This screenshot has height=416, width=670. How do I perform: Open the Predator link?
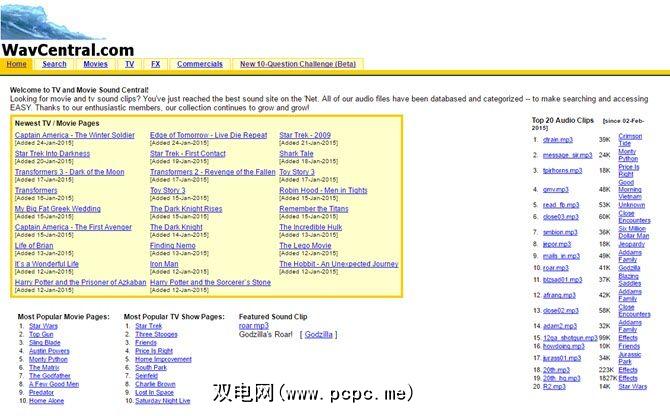click(41, 392)
